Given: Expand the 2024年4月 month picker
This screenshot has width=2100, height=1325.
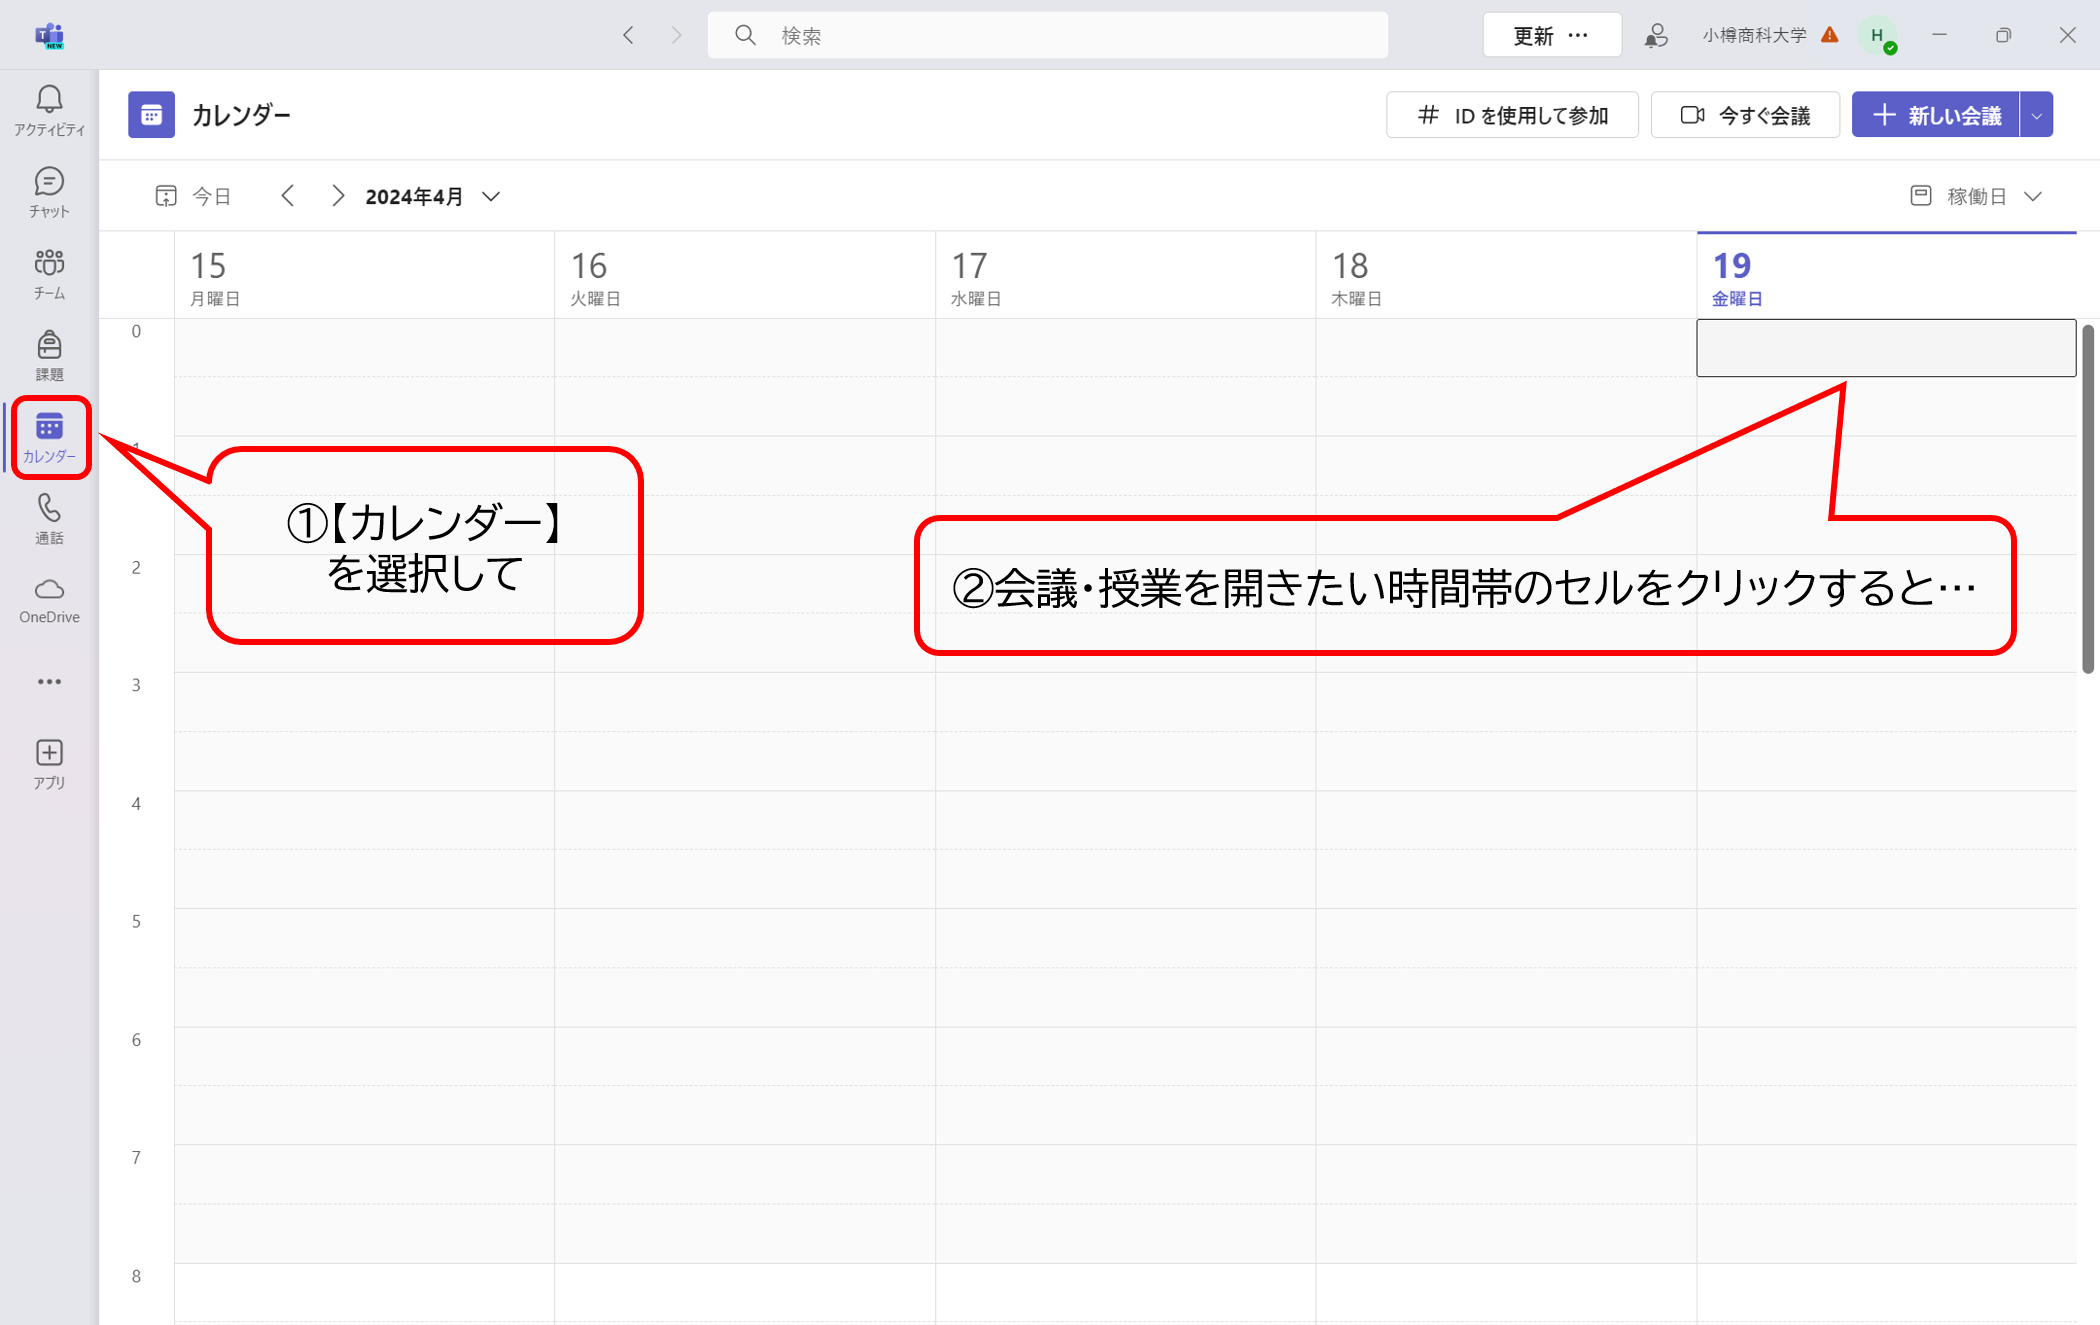Looking at the screenshot, I should coord(432,196).
